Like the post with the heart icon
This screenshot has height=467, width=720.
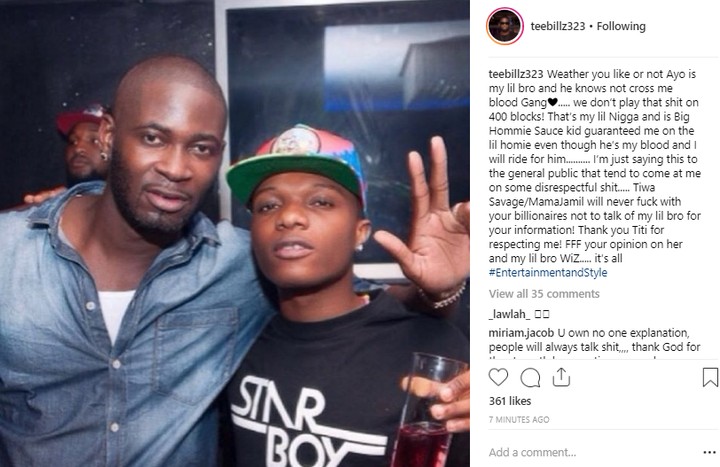(x=498, y=377)
